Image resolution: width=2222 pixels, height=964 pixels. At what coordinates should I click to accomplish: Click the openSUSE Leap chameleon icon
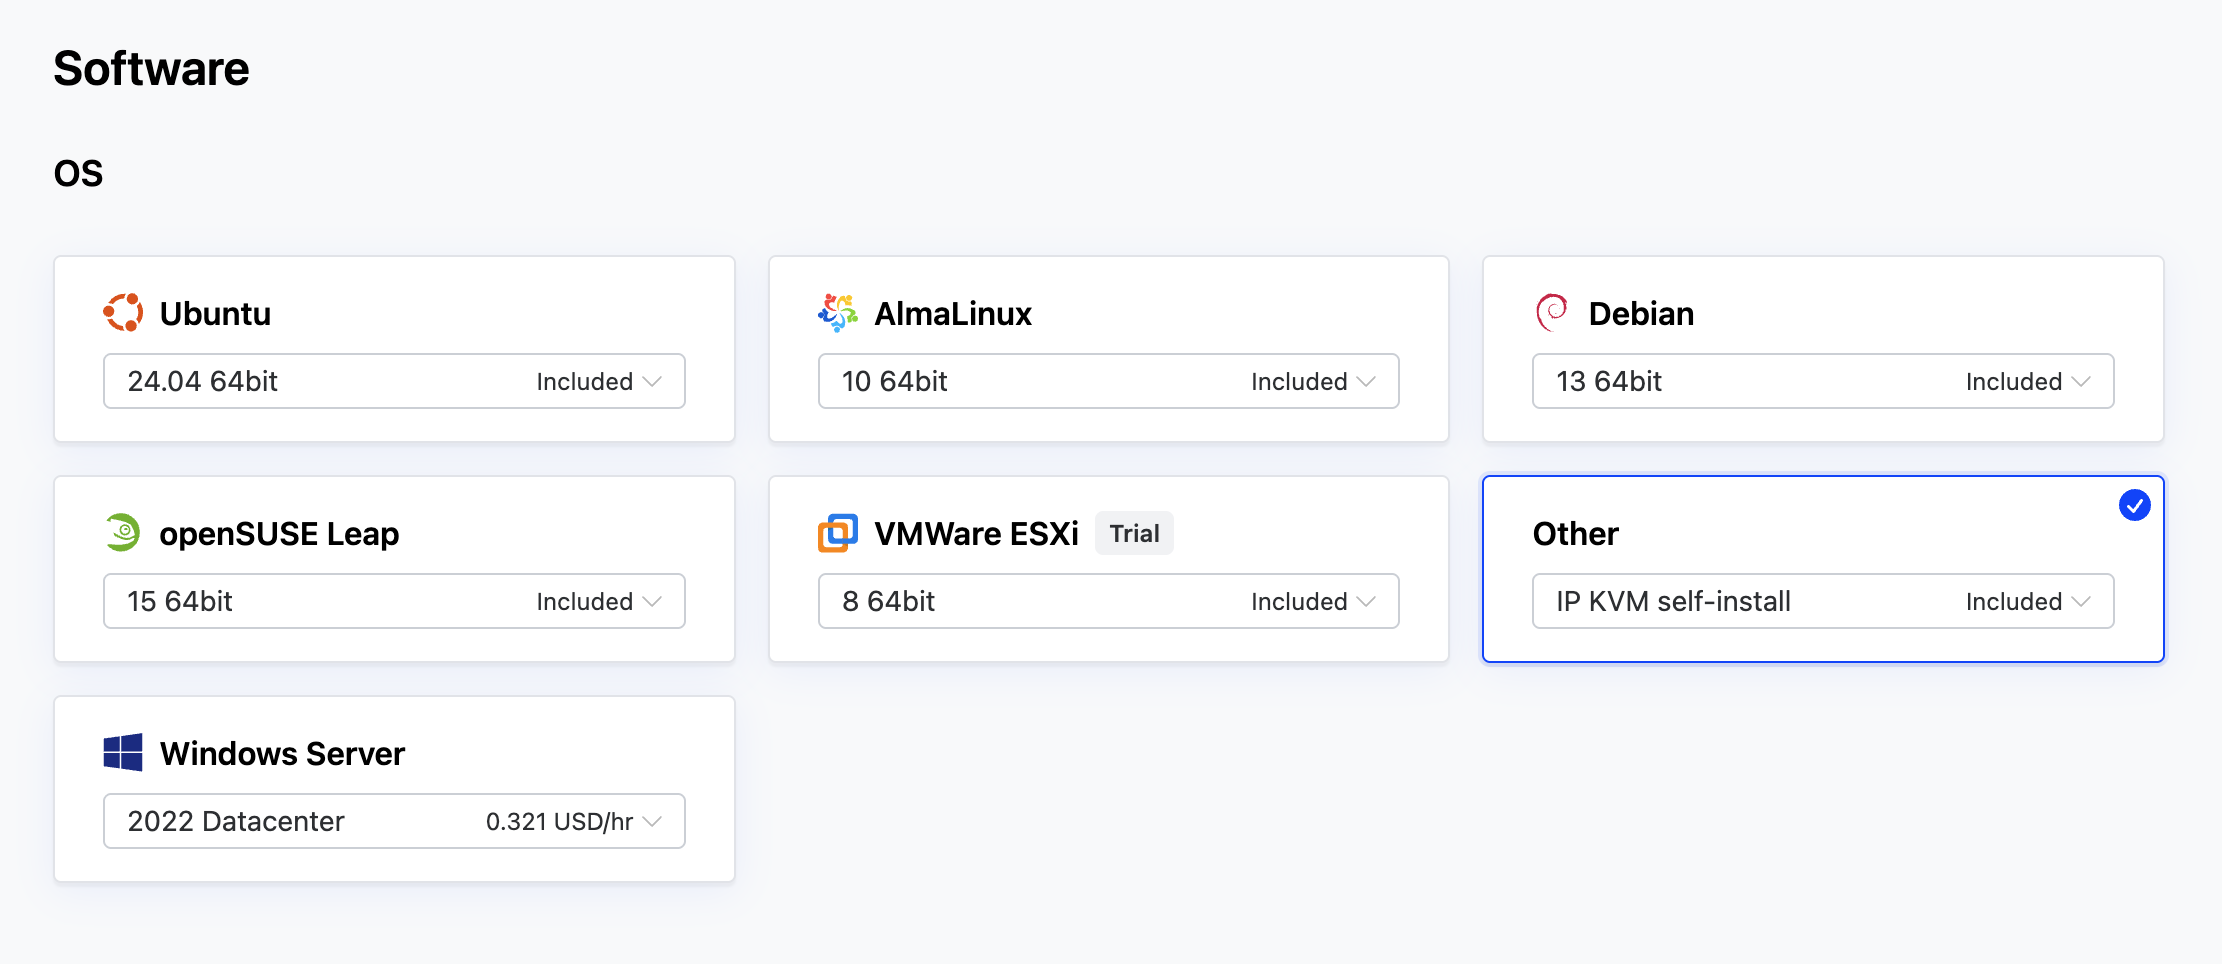[122, 532]
